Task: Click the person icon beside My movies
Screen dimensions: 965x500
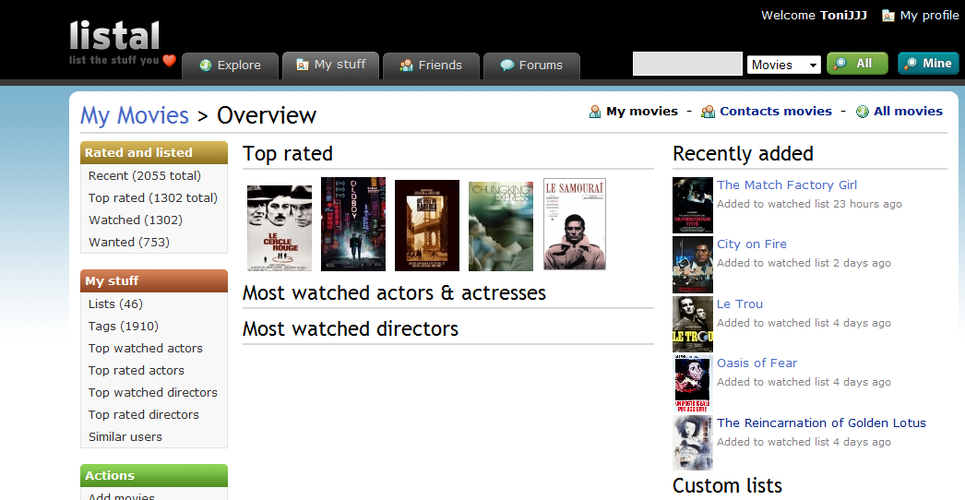Action: click(595, 111)
